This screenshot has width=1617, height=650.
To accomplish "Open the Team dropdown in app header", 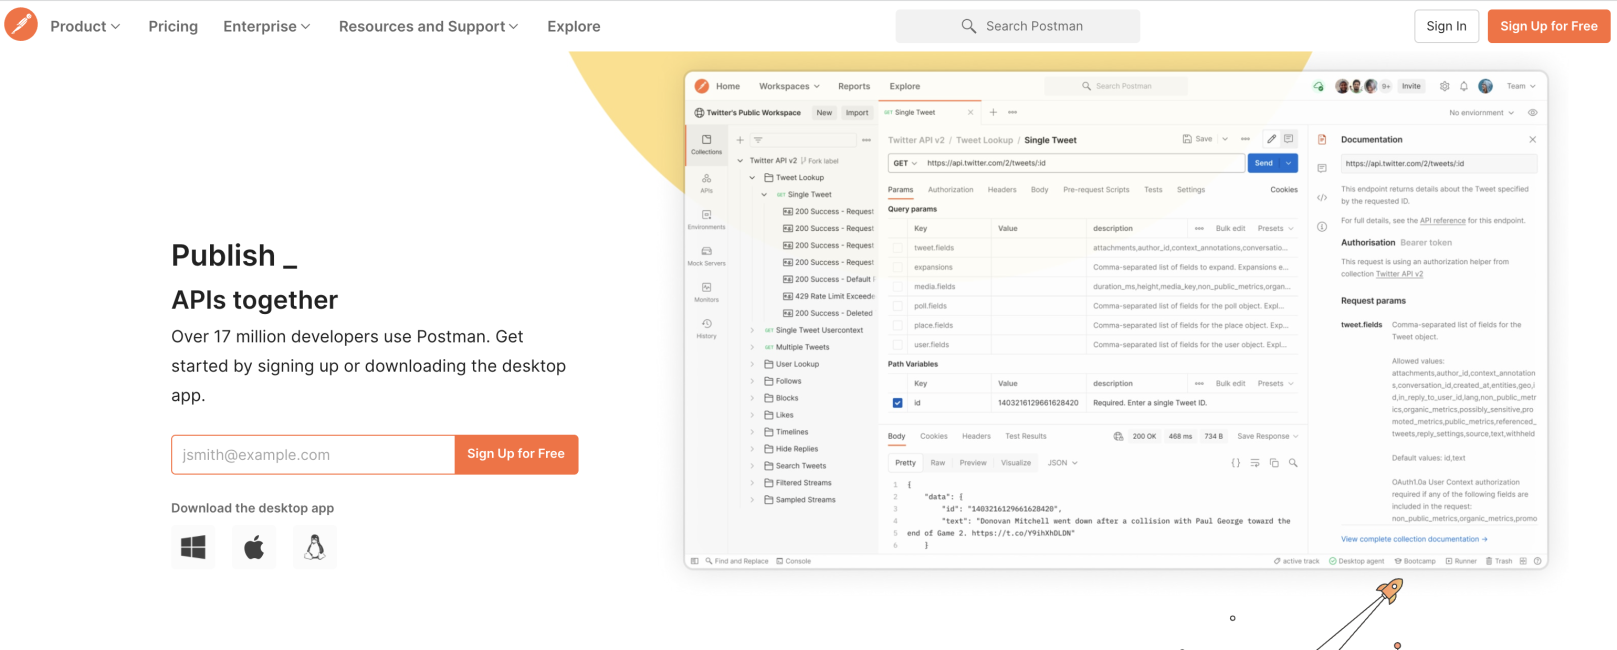I will [1521, 86].
